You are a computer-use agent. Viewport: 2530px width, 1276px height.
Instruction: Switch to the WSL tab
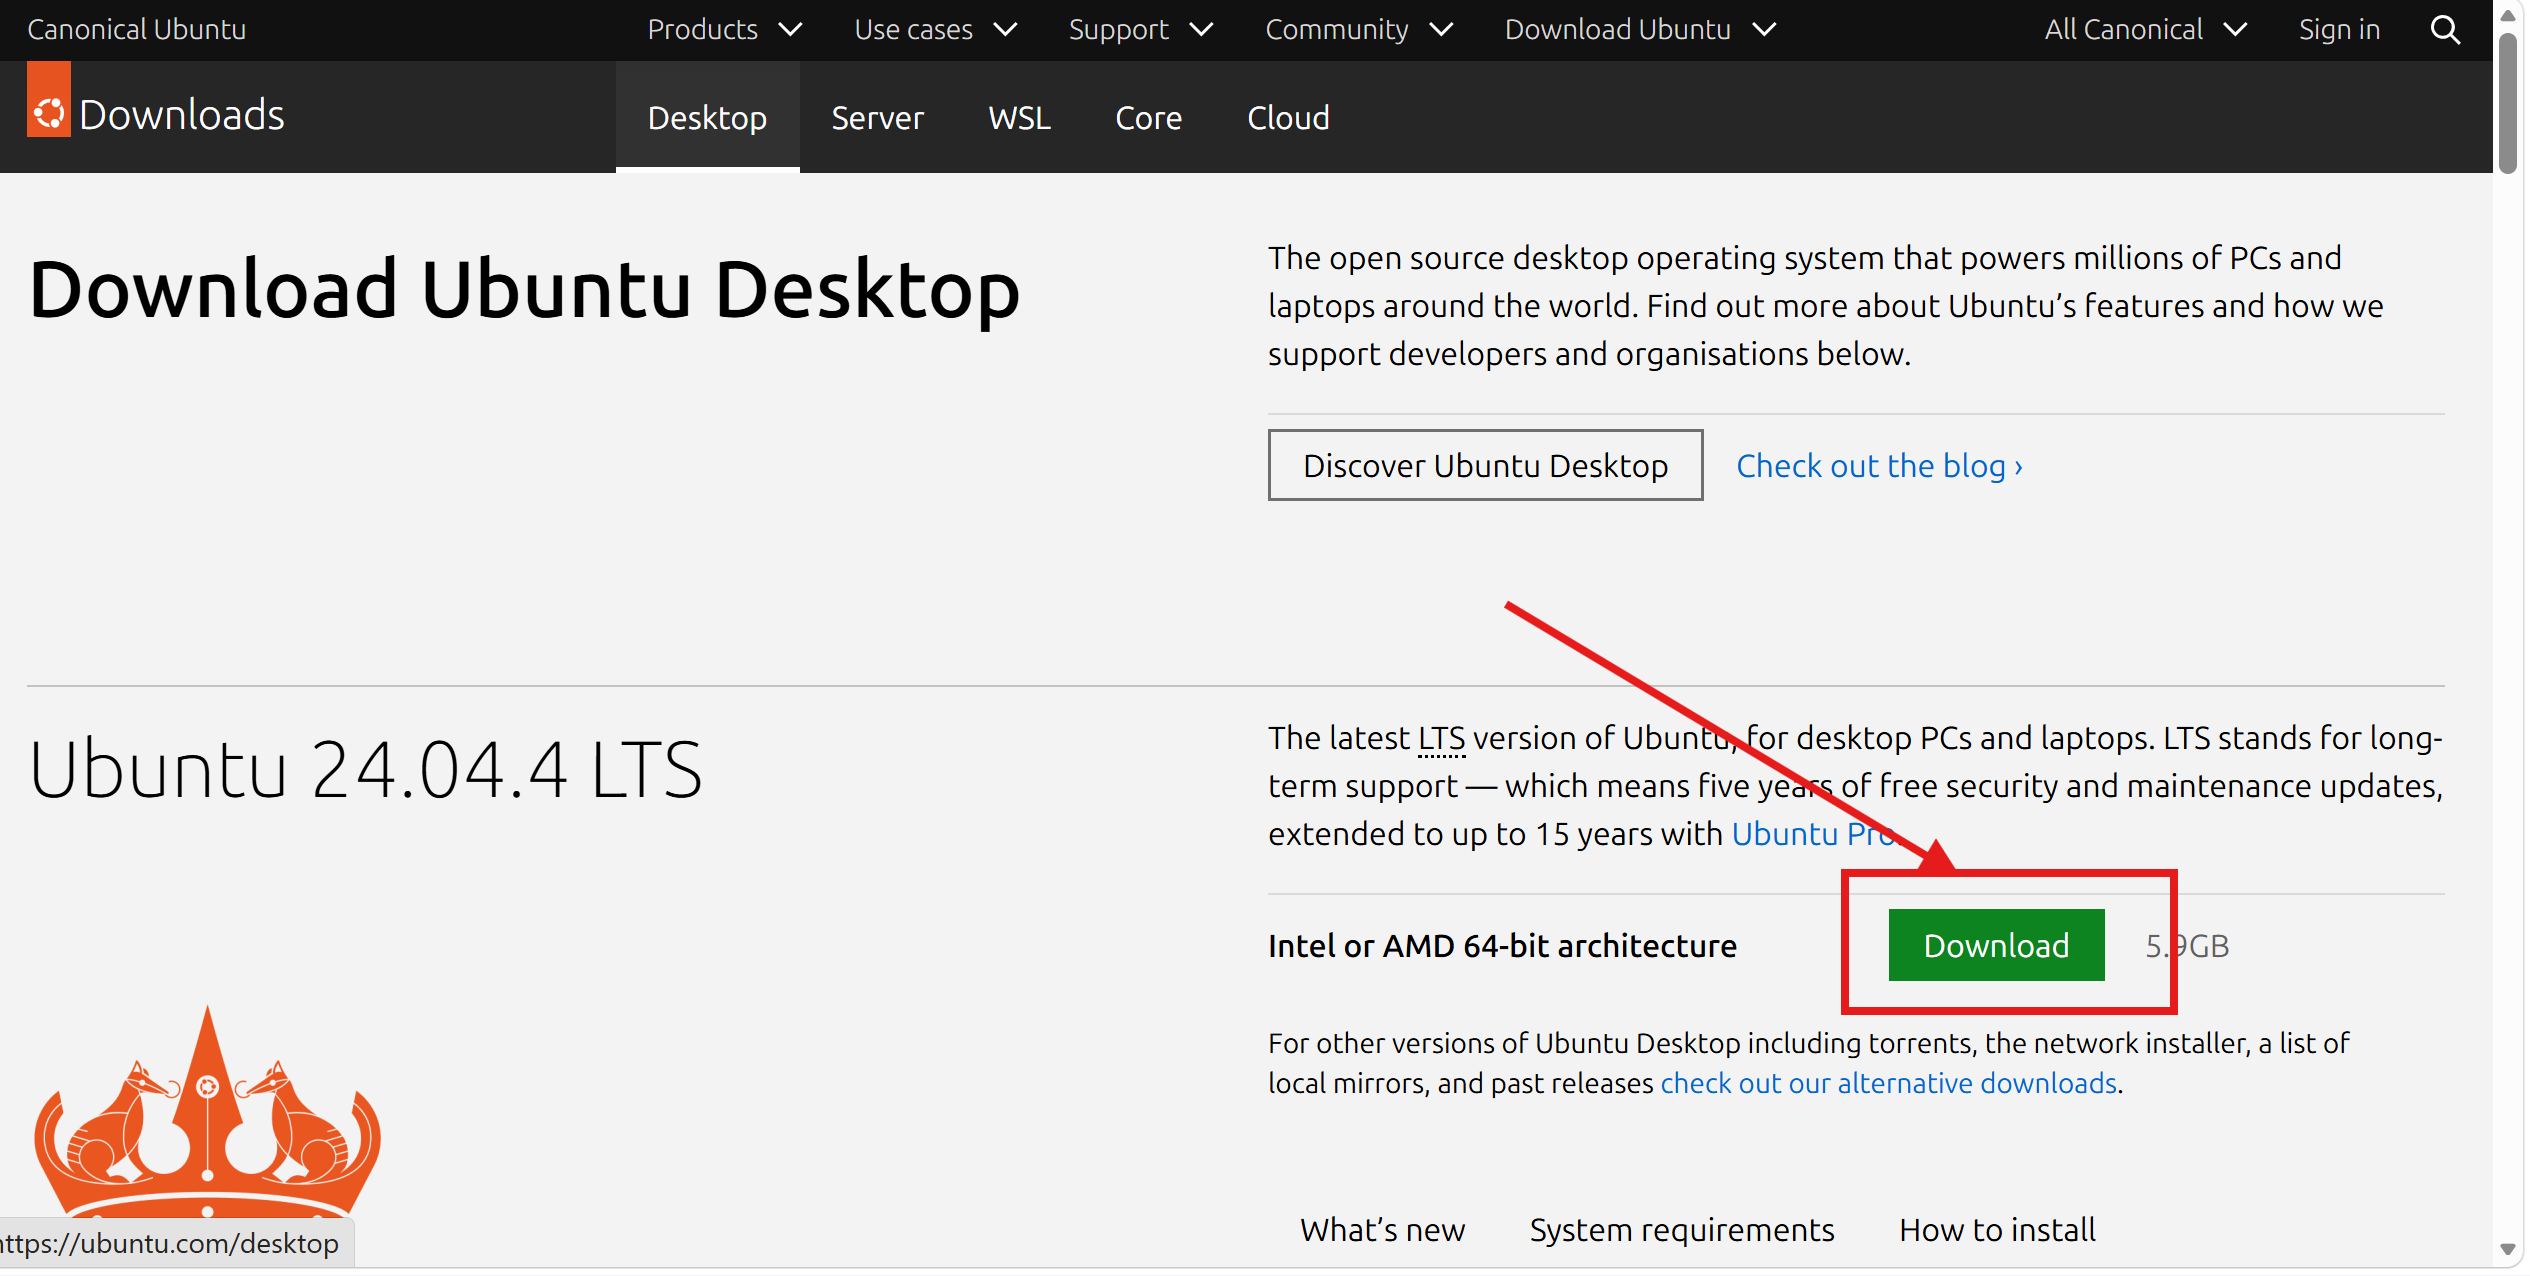click(1019, 118)
